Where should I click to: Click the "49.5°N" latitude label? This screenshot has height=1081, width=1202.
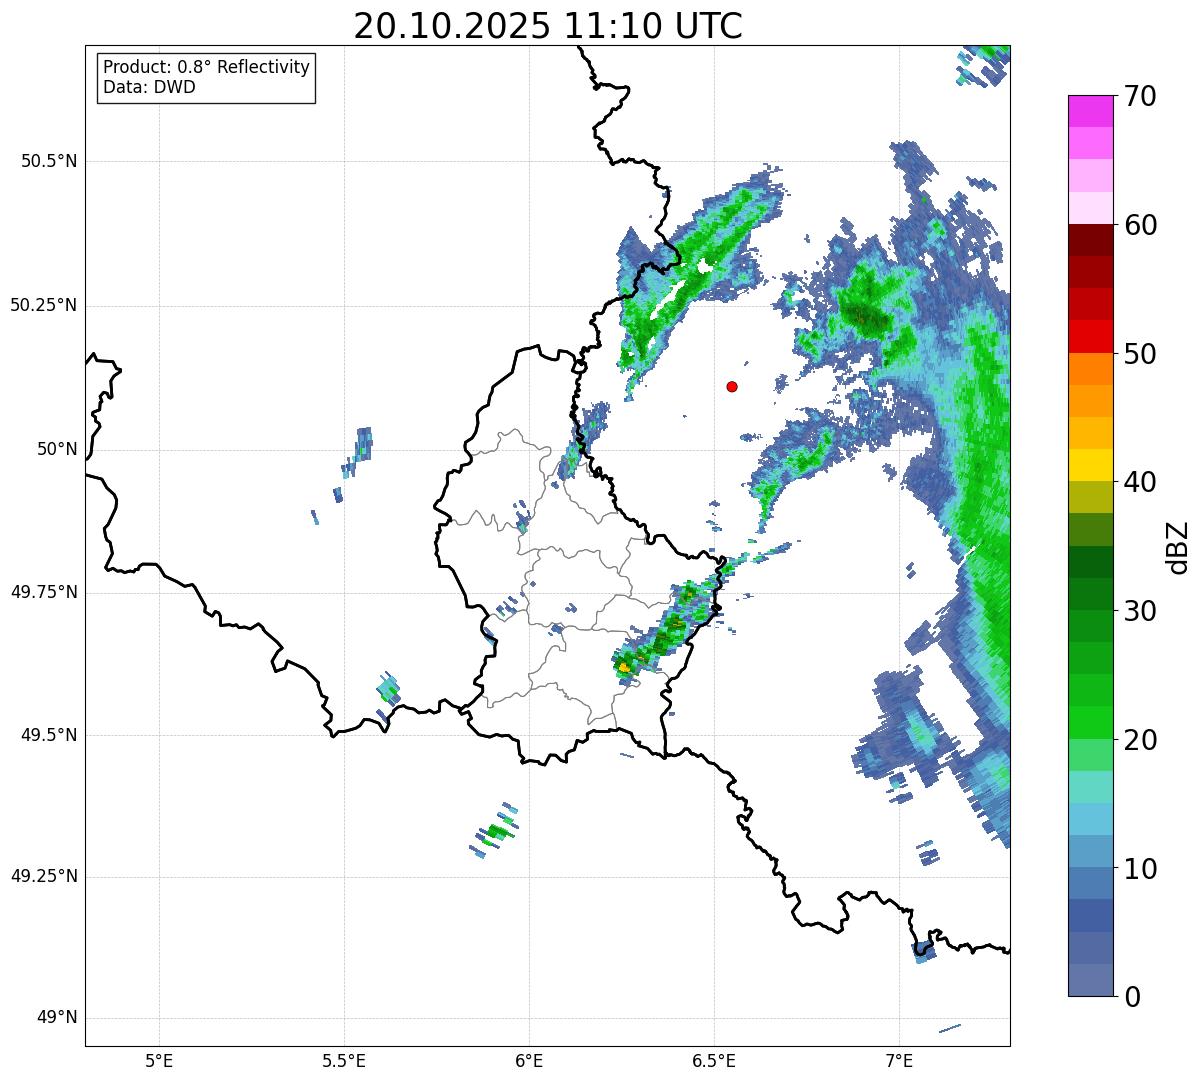[x=49, y=735]
